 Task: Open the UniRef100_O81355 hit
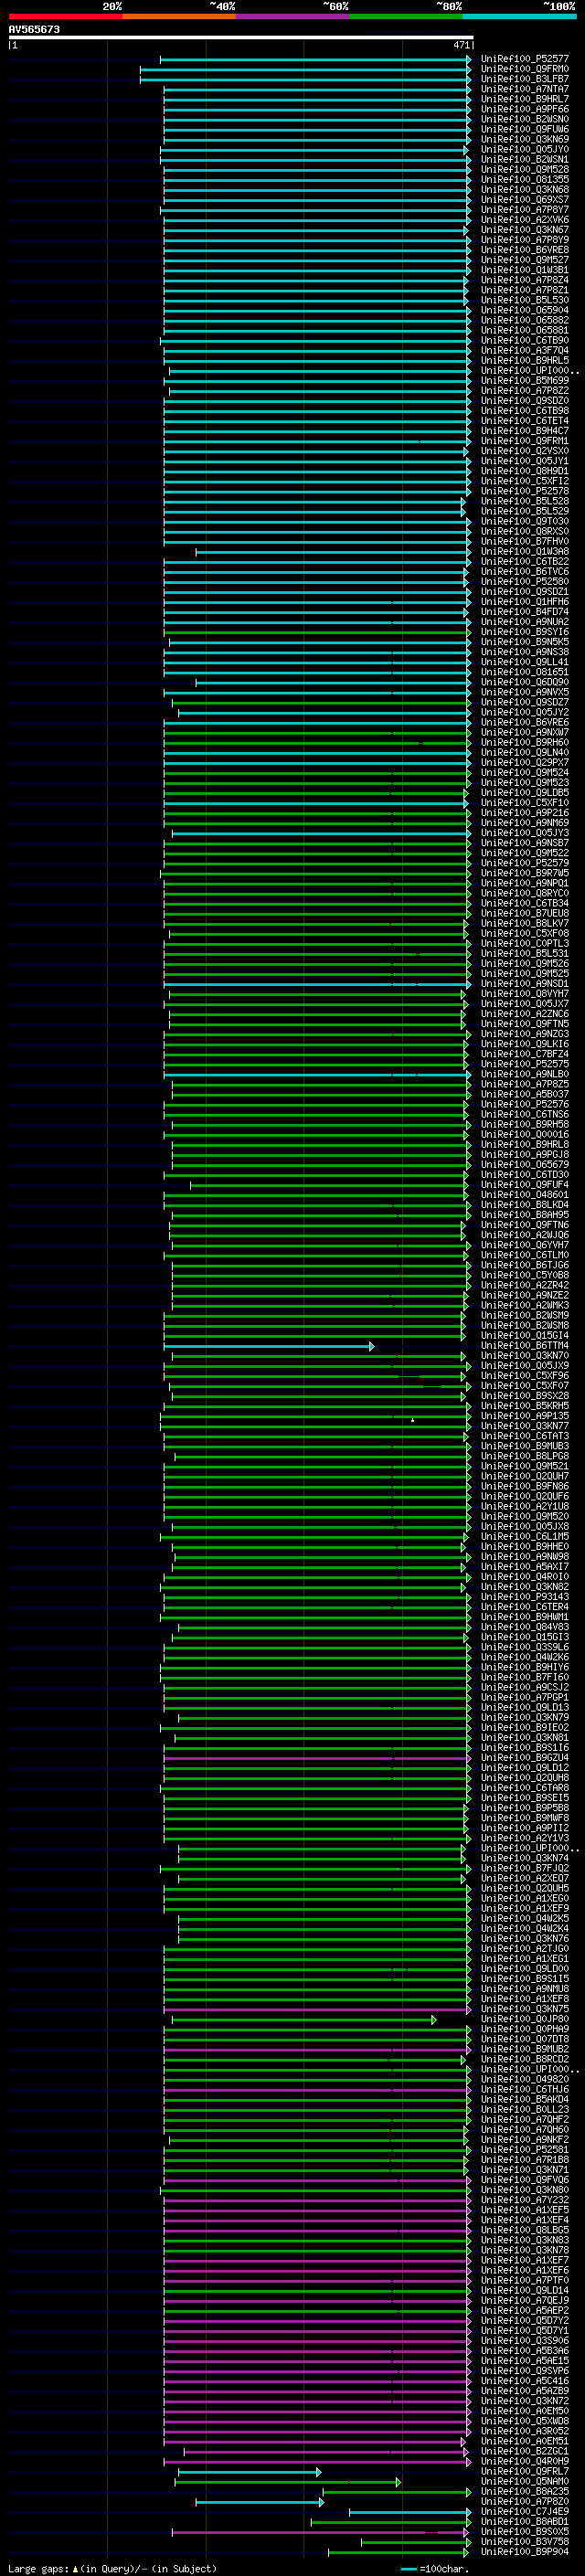coord(525,179)
